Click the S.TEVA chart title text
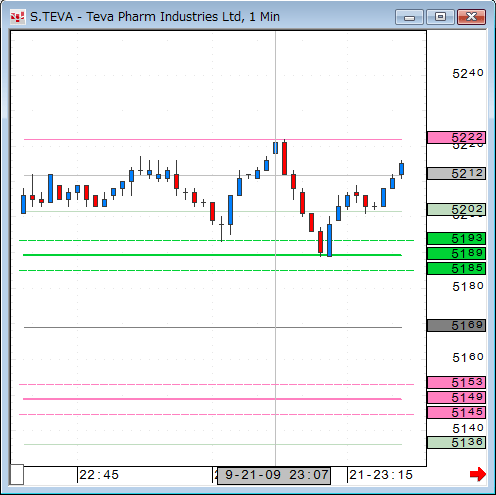The height and width of the screenshot is (495, 496). [155, 17]
